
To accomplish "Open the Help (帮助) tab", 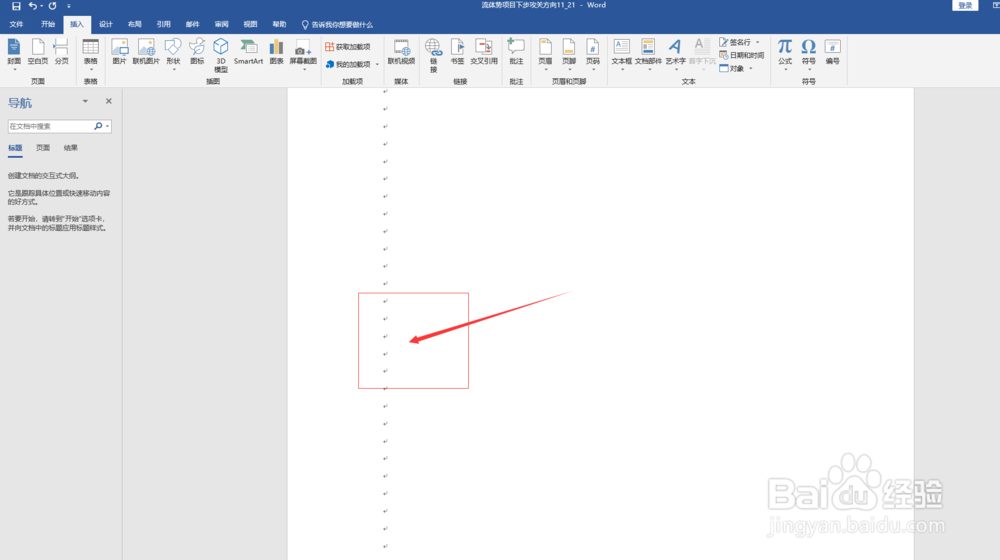I will click(279, 24).
